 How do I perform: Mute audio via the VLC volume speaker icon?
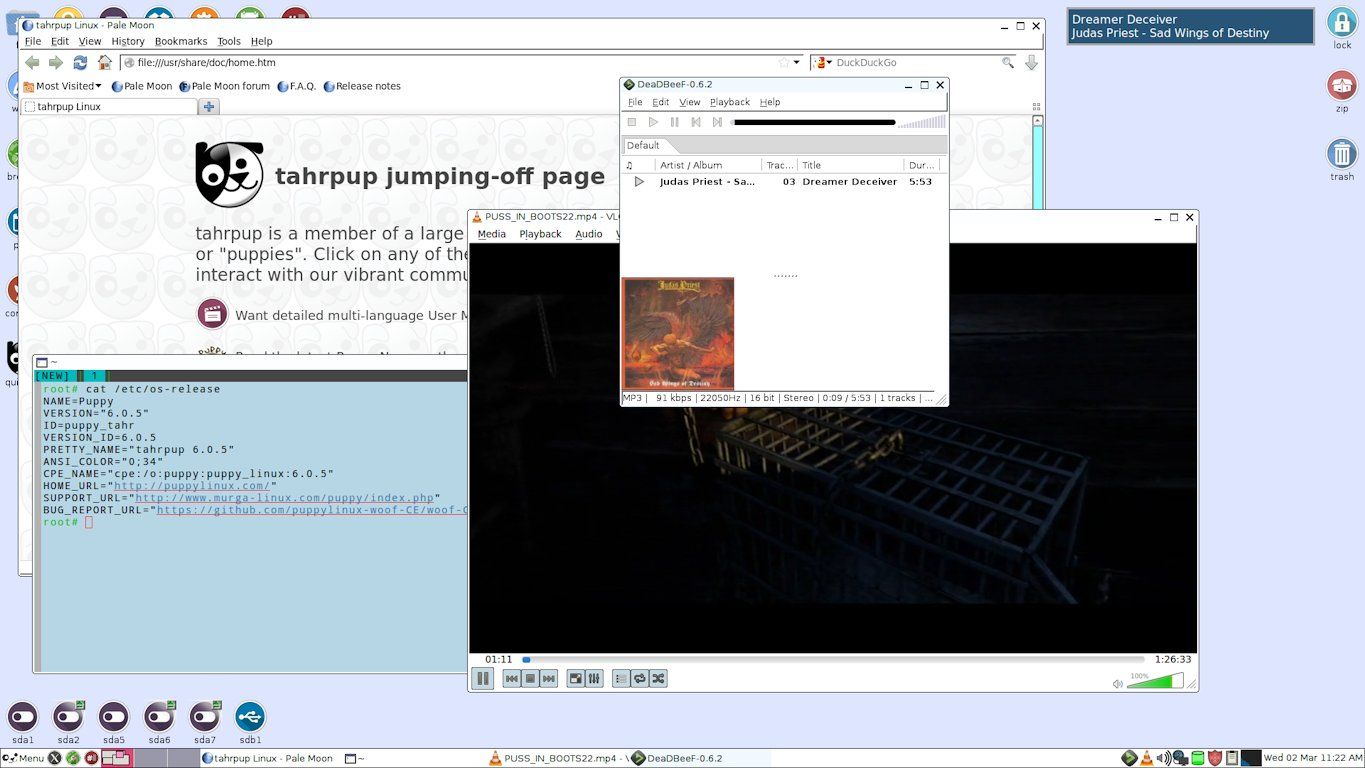click(1117, 683)
